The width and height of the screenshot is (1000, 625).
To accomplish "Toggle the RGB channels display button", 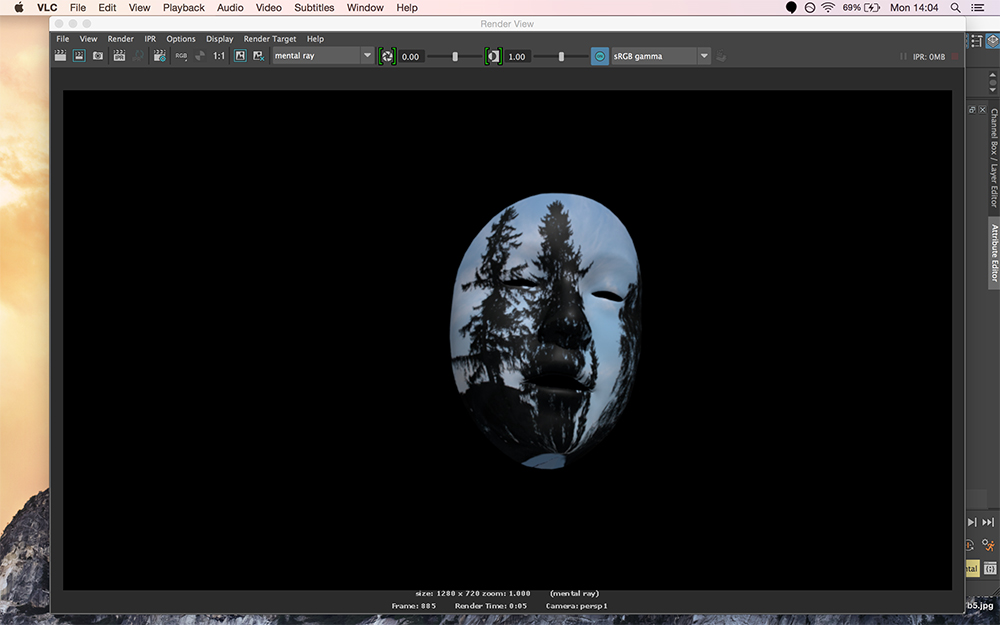I will coord(181,56).
